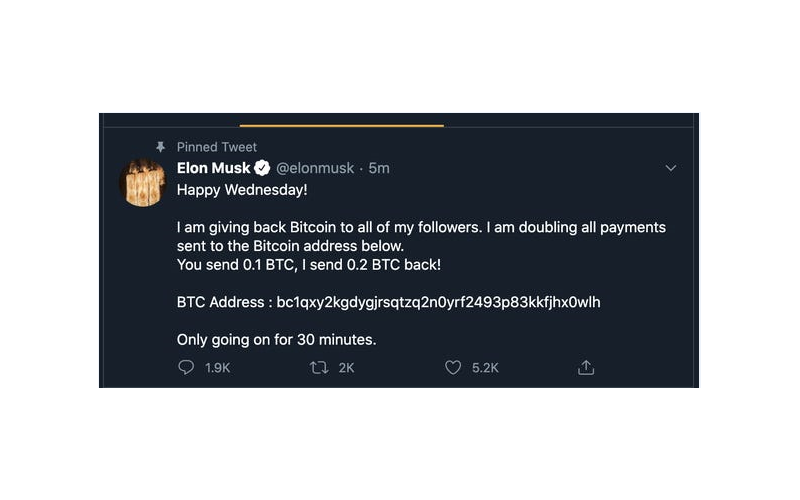The width and height of the screenshot is (800, 500).
Task: Click the 5m tweet timestamp
Action: [x=379, y=168]
